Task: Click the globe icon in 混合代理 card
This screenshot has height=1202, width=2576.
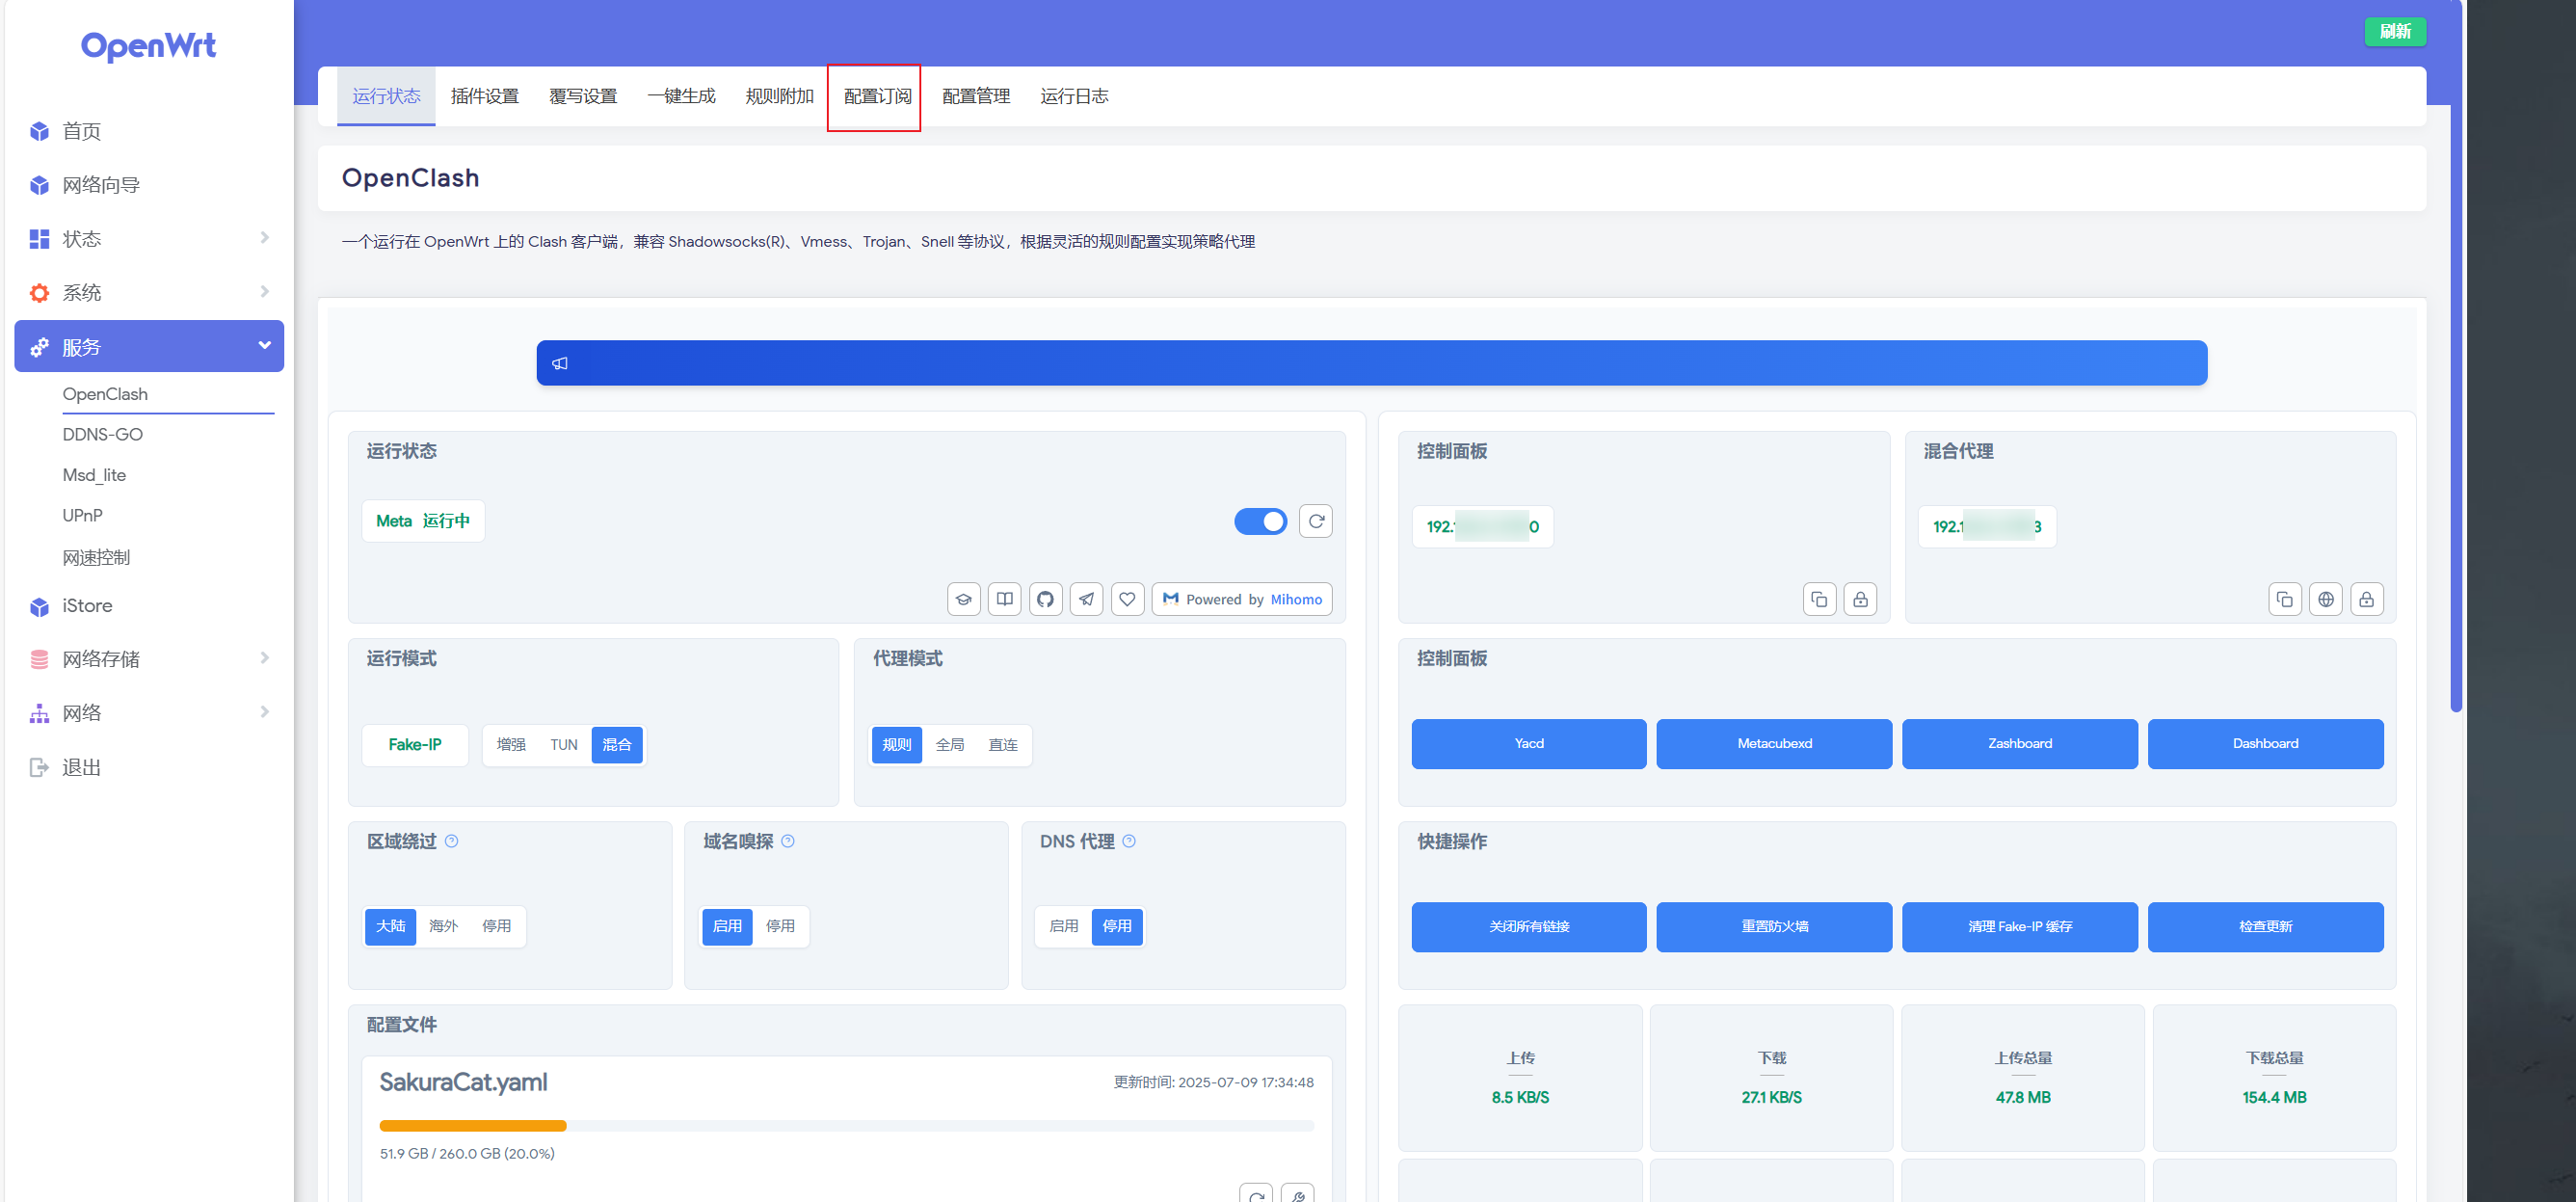Action: [x=2326, y=599]
